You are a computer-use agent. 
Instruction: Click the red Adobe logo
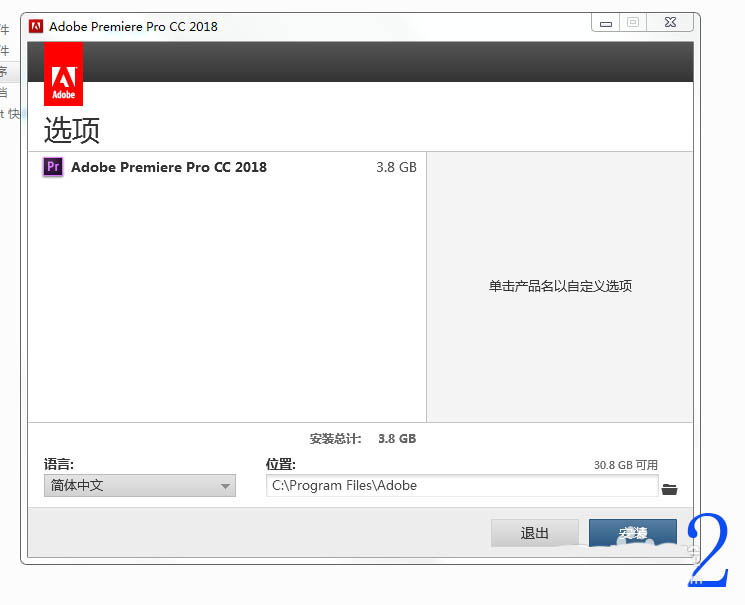(64, 74)
